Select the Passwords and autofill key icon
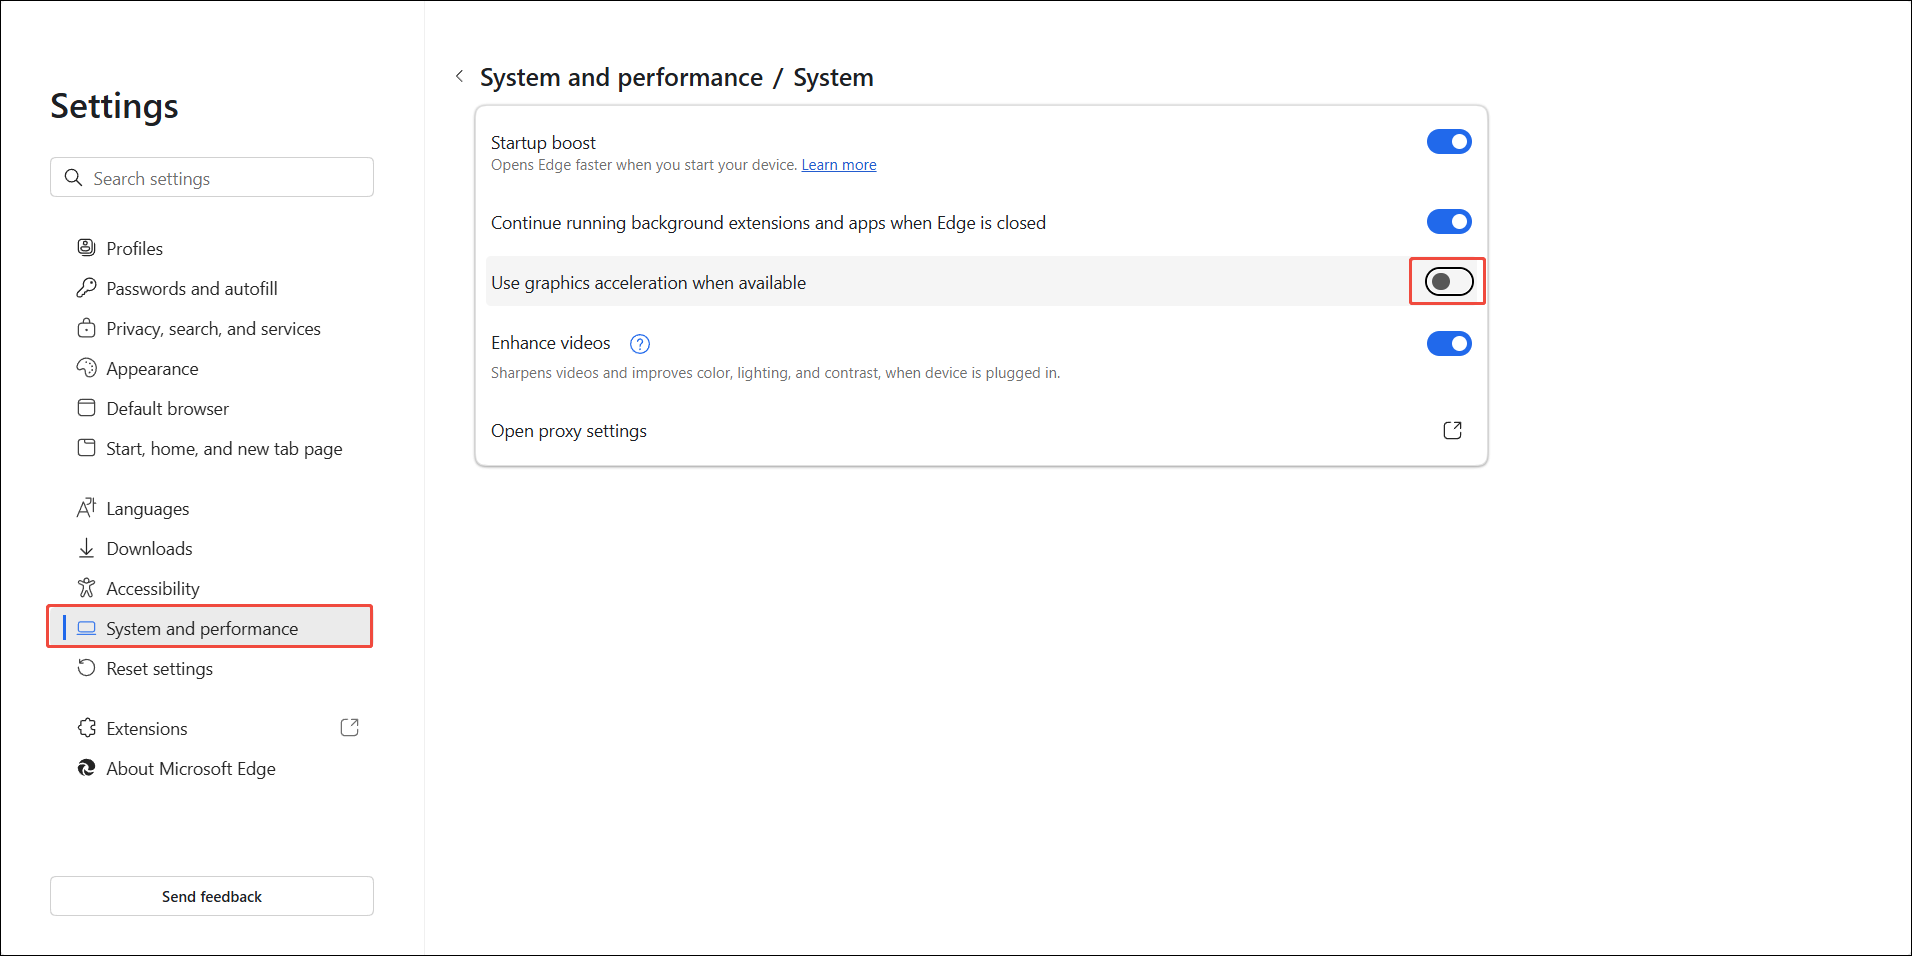 point(87,288)
